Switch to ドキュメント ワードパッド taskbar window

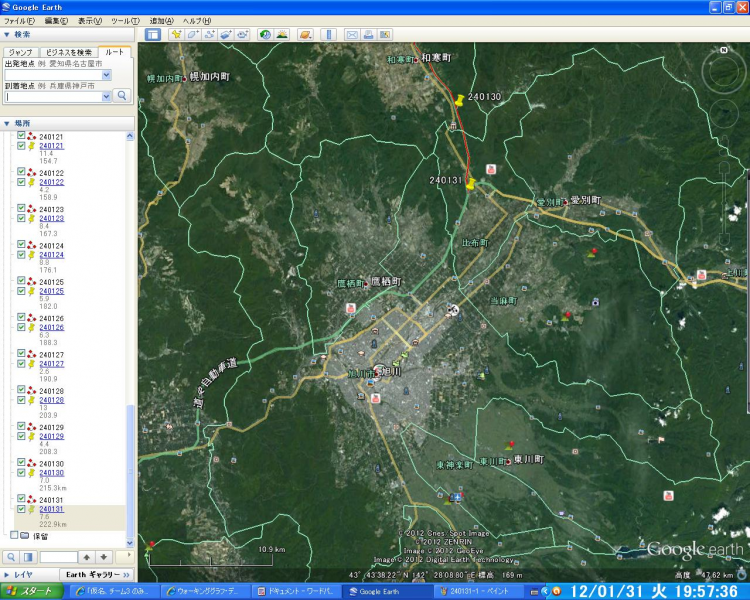pyautogui.click(x=297, y=591)
